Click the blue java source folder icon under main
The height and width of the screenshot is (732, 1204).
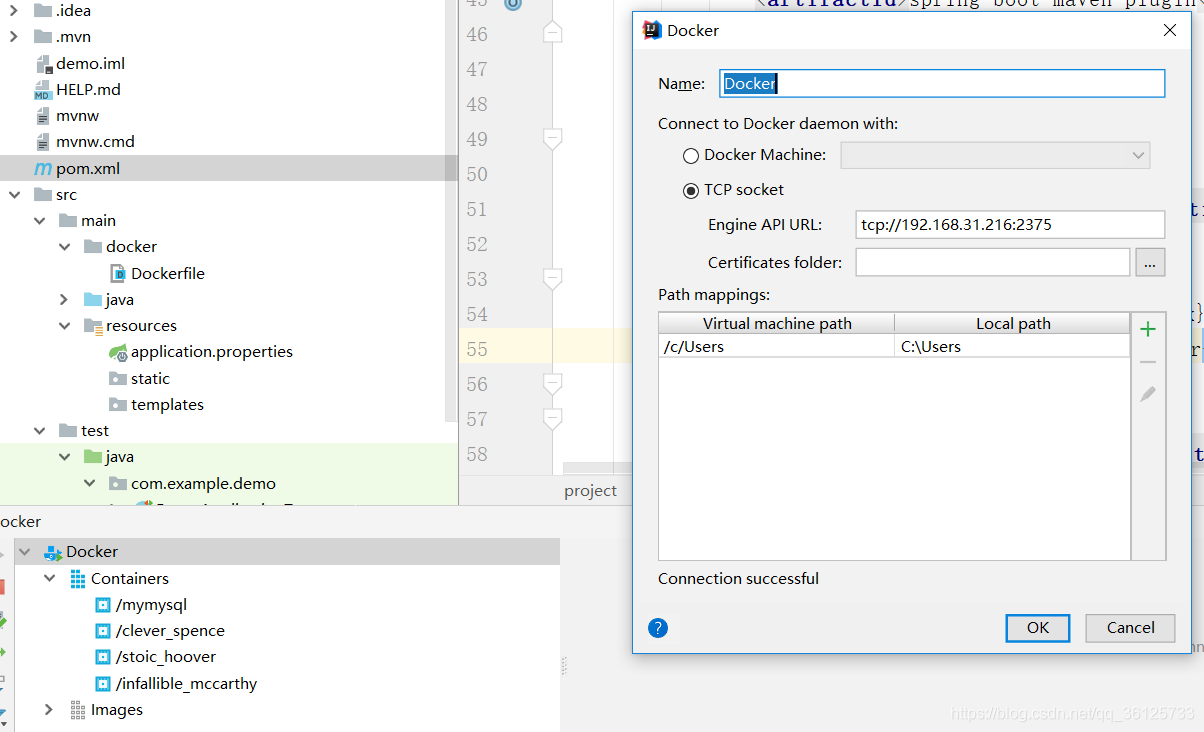[x=93, y=299]
